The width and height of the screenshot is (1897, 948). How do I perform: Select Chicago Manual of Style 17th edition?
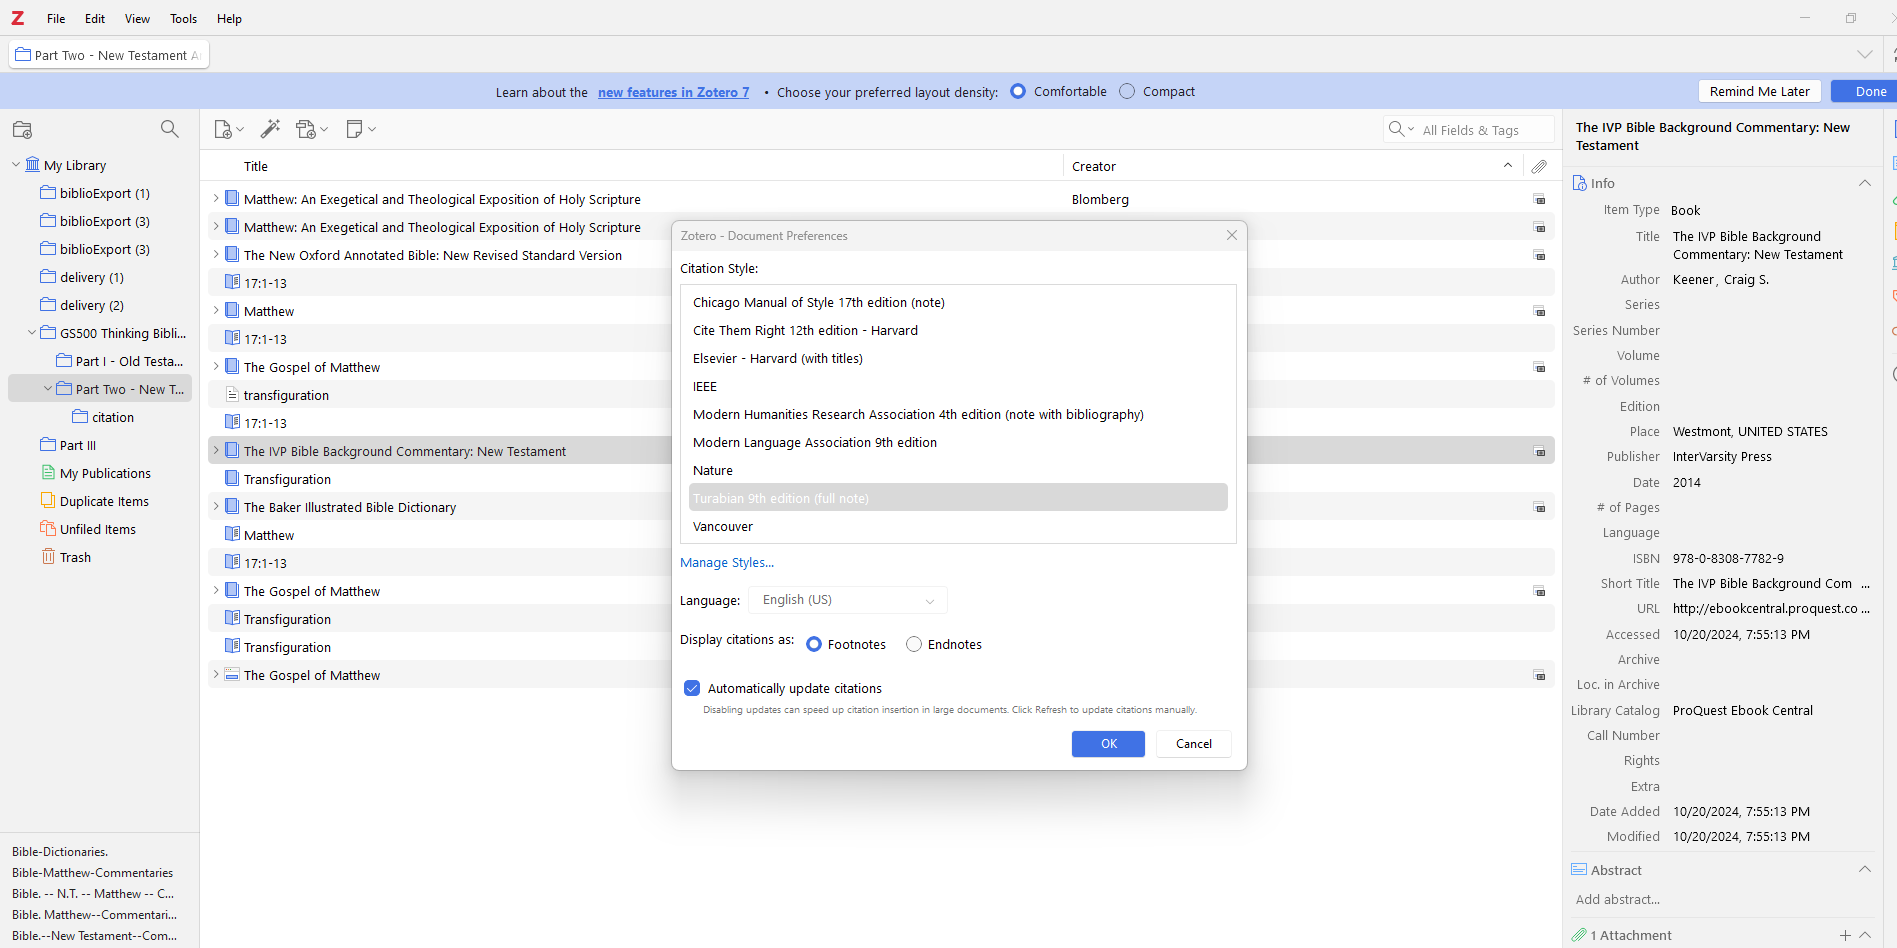click(x=958, y=302)
